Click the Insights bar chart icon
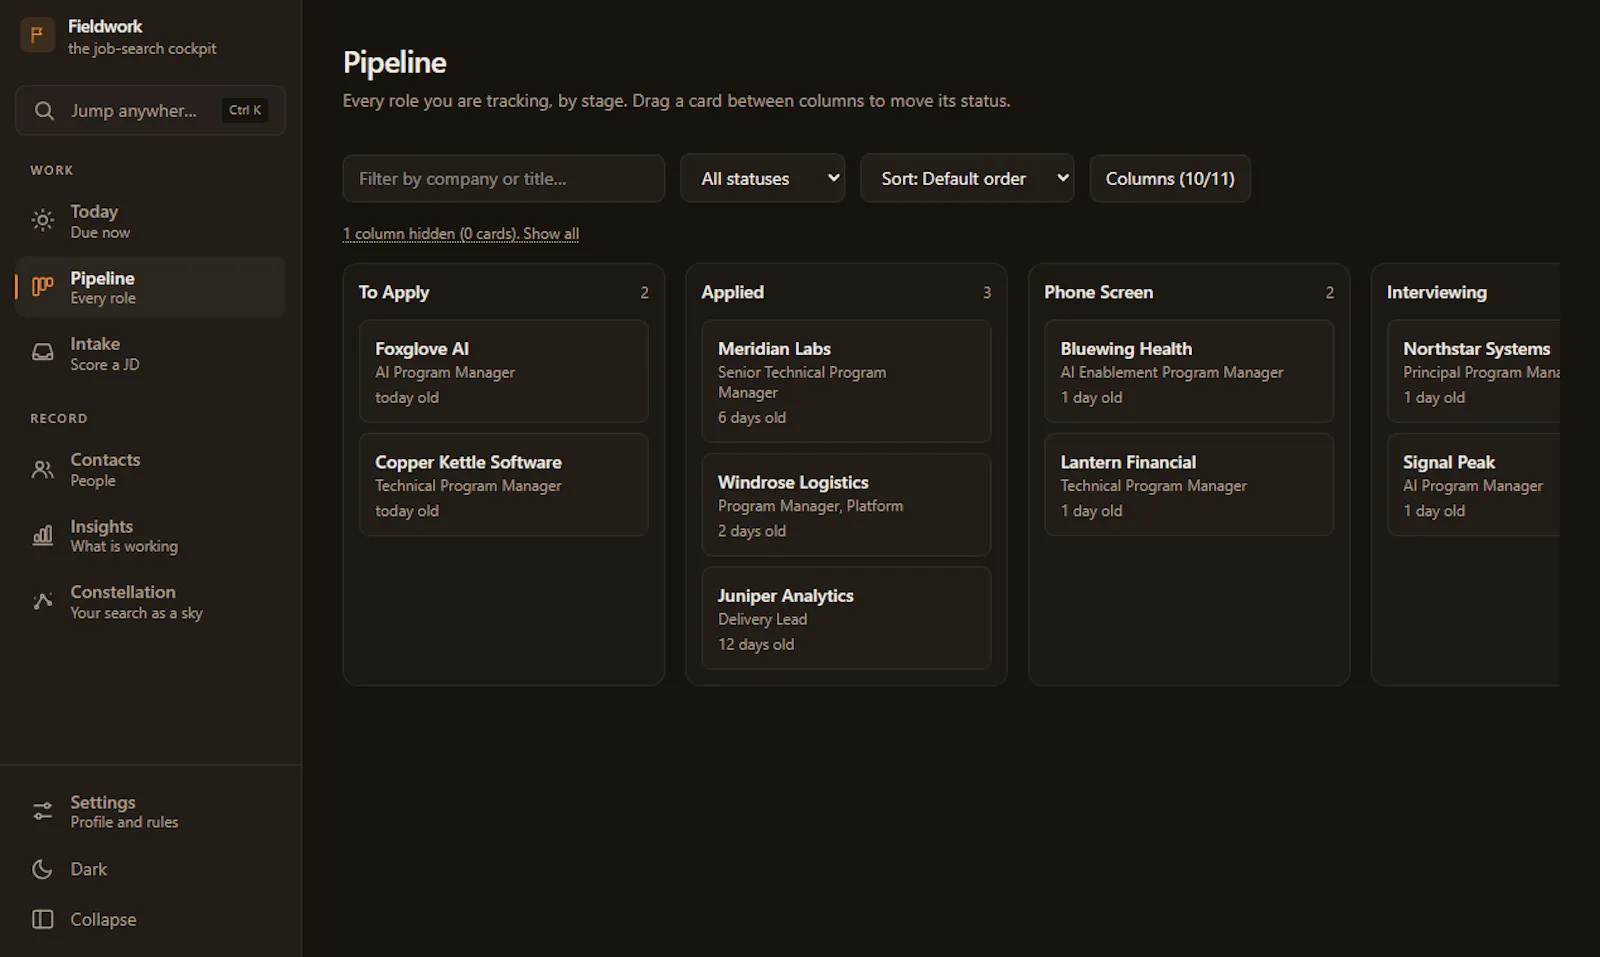The width and height of the screenshot is (1600, 957). pos(42,536)
